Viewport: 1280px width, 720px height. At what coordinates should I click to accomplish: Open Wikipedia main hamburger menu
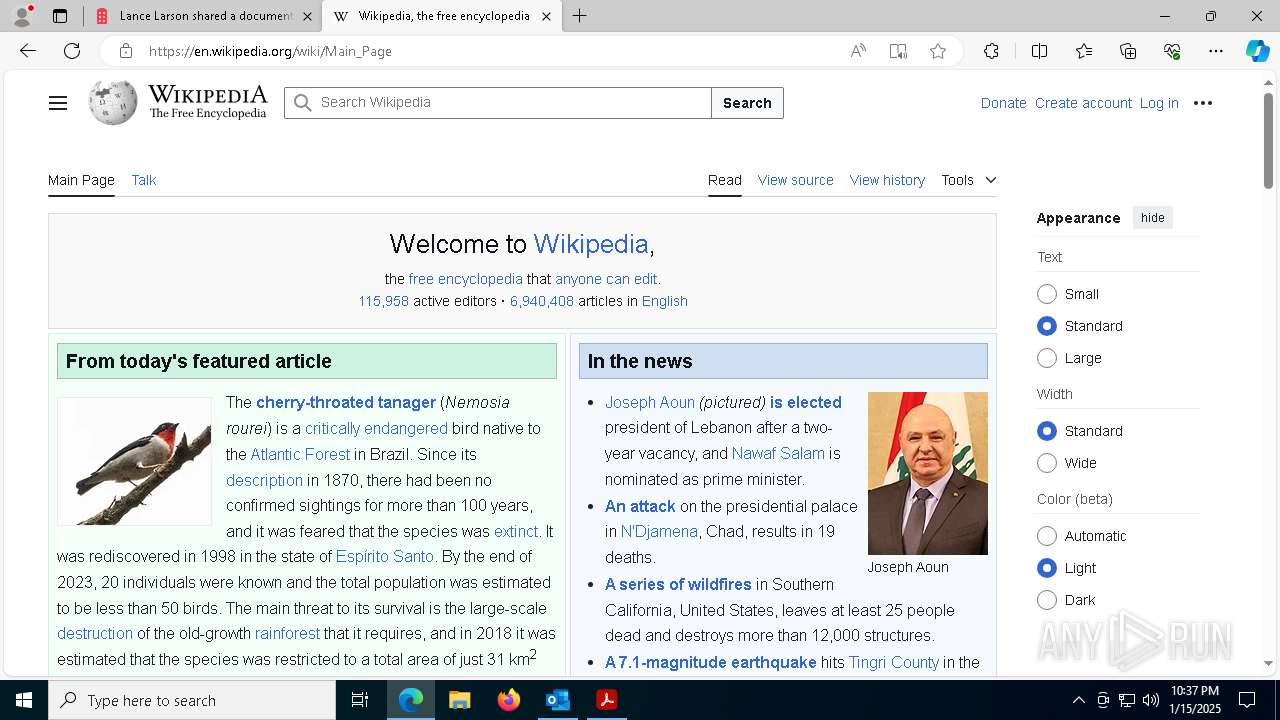pos(58,103)
